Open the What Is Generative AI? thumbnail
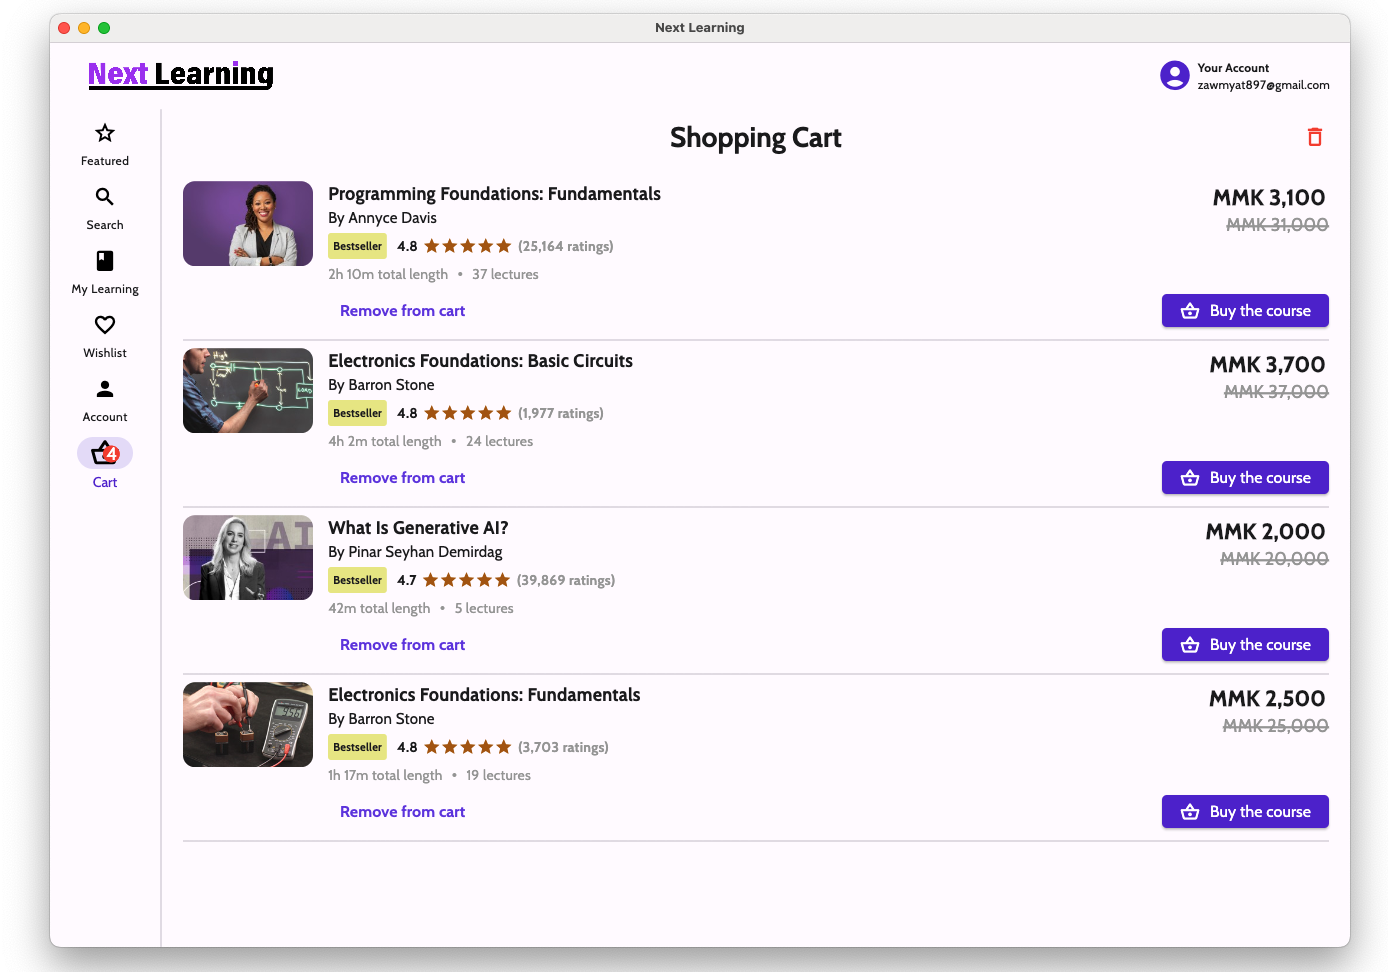Image resolution: width=1388 pixels, height=972 pixels. click(x=248, y=558)
